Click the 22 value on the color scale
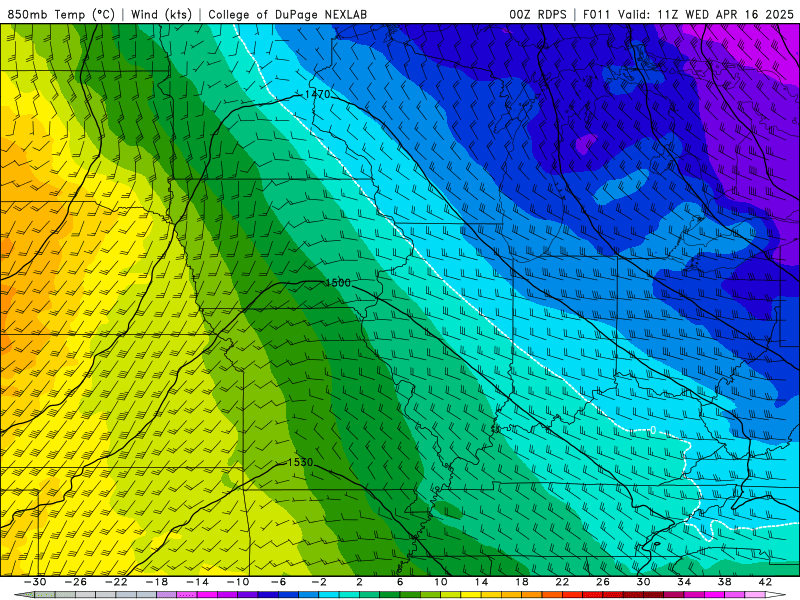 tap(562, 582)
